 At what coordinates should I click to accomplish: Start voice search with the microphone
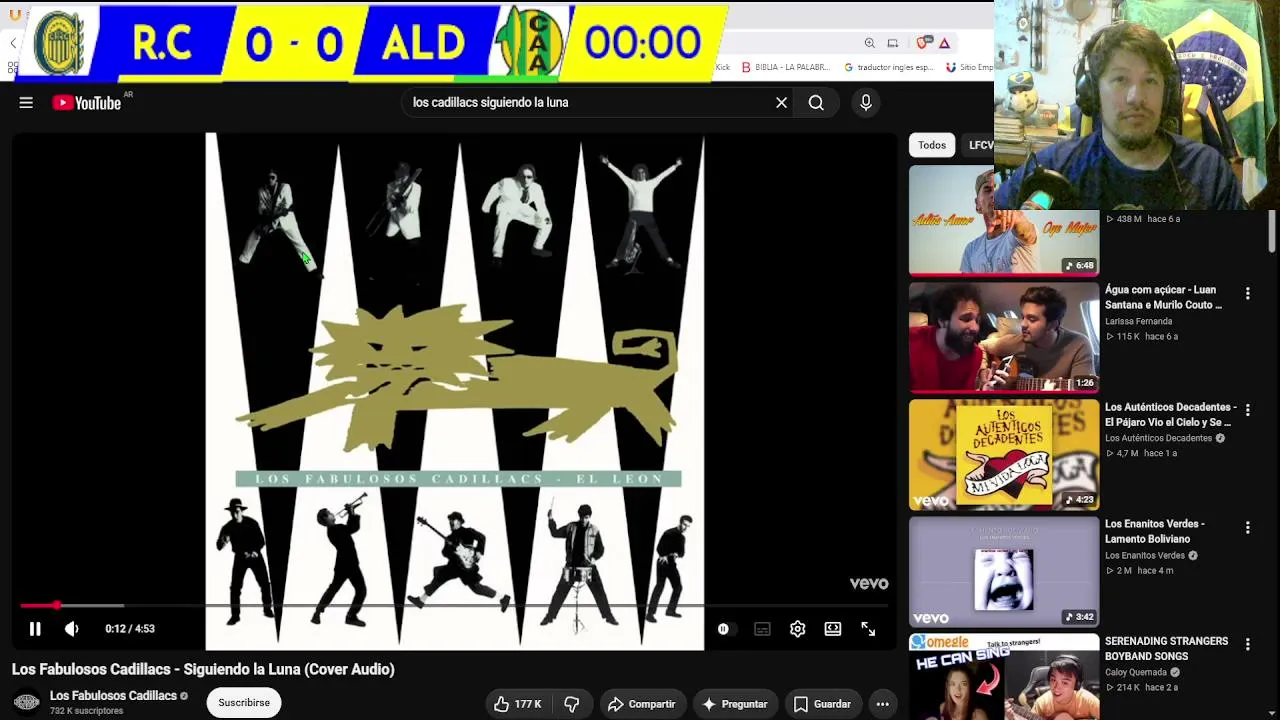pyautogui.click(x=866, y=102)
